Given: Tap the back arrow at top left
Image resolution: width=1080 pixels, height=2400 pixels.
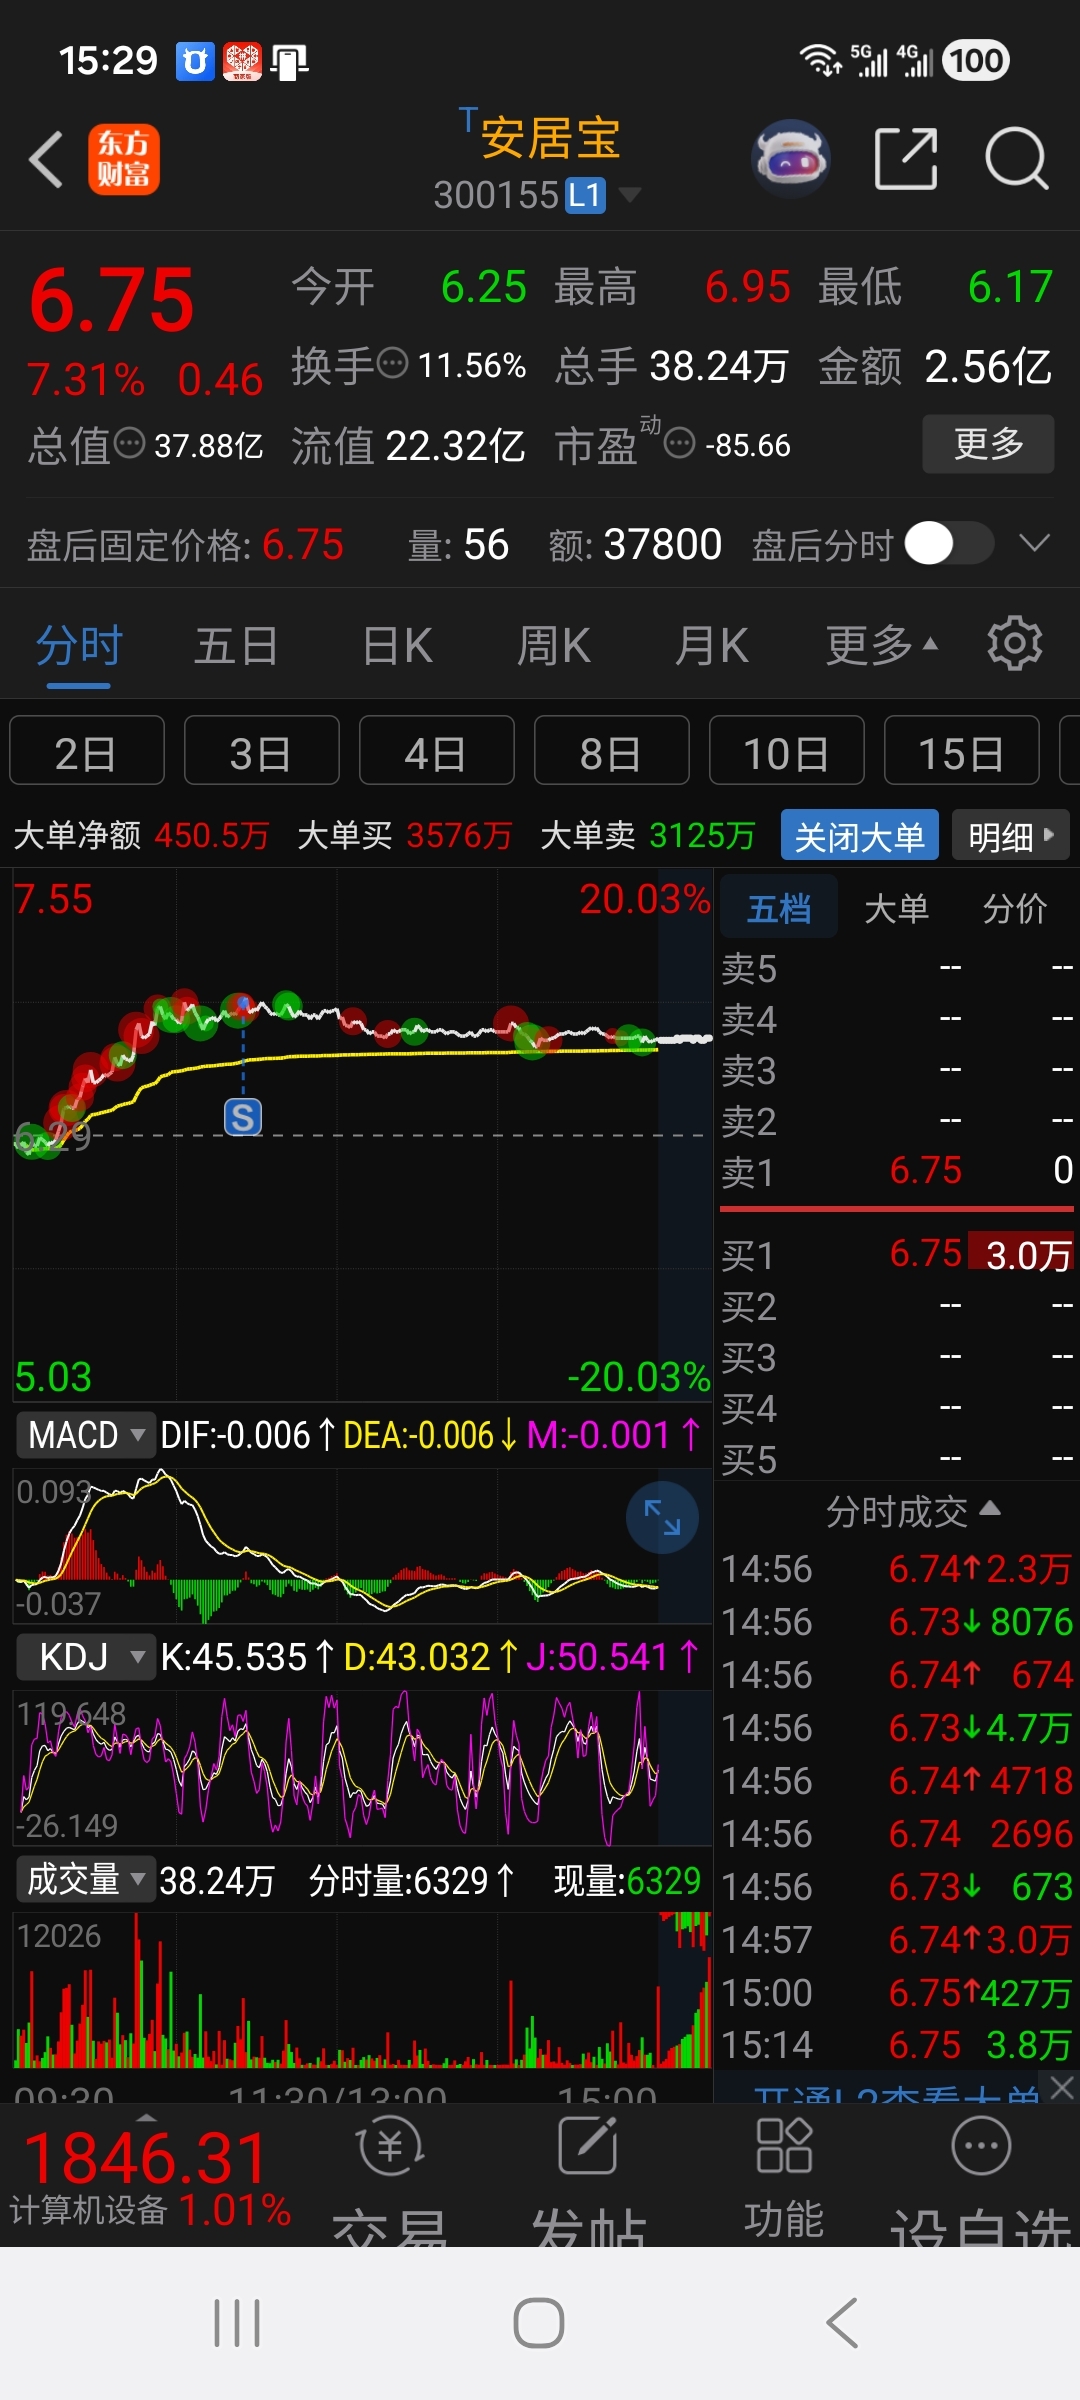Looking at the screenshot, I should click(47, 159).
